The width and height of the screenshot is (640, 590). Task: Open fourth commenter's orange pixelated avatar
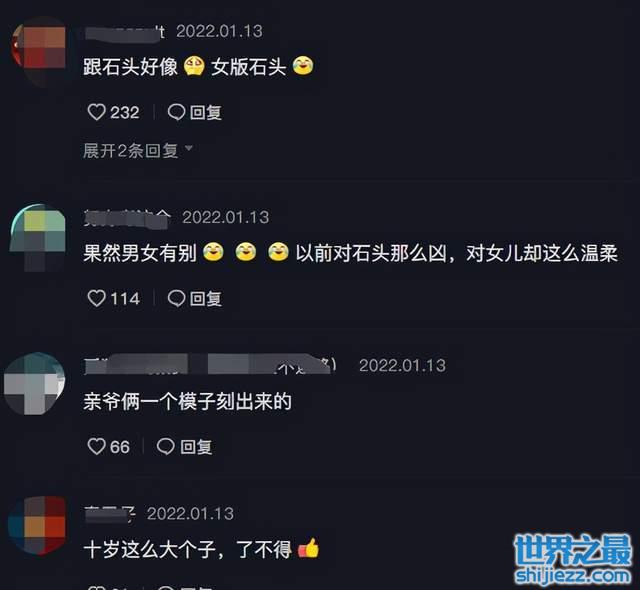[37, 526]
